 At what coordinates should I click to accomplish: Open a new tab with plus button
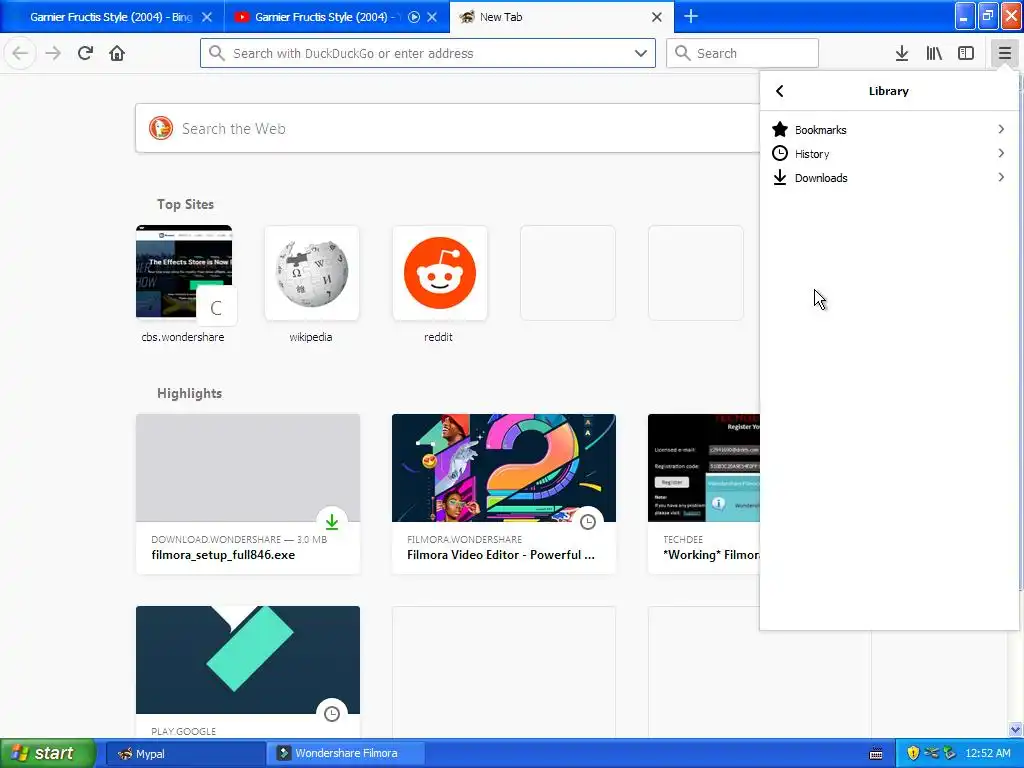[691, 16]
